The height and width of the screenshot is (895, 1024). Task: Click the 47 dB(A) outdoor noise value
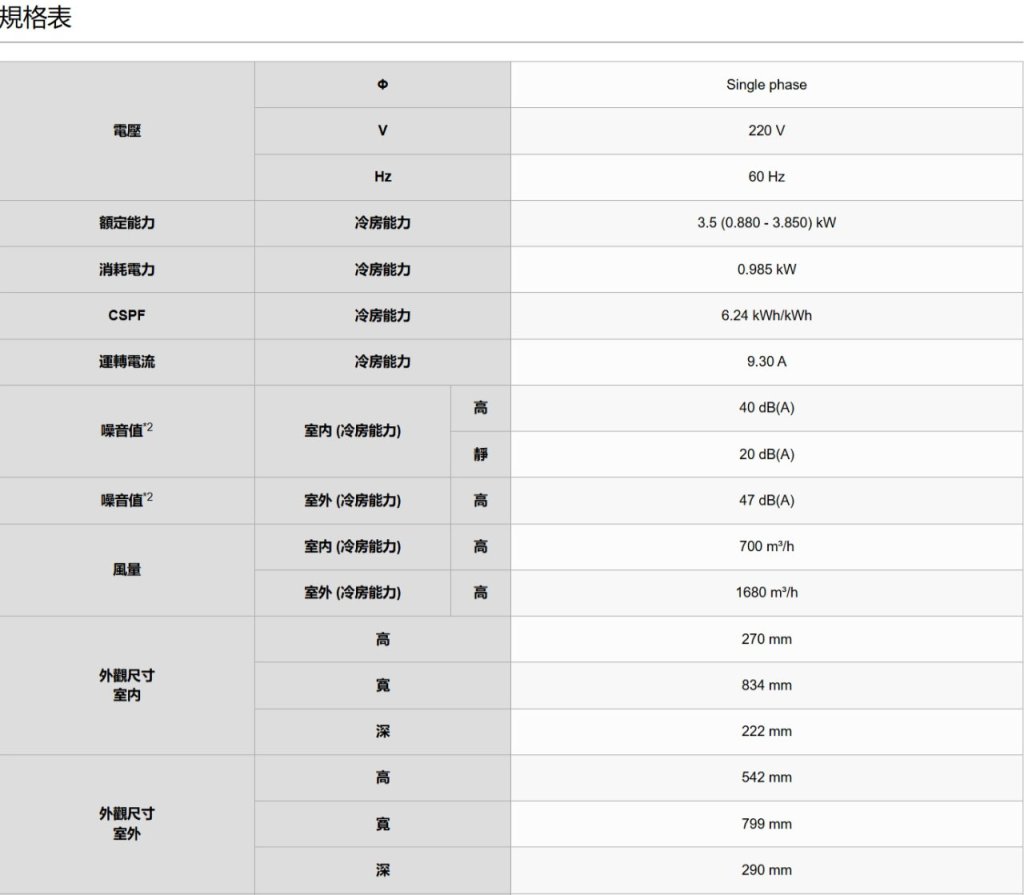(766, 500)
